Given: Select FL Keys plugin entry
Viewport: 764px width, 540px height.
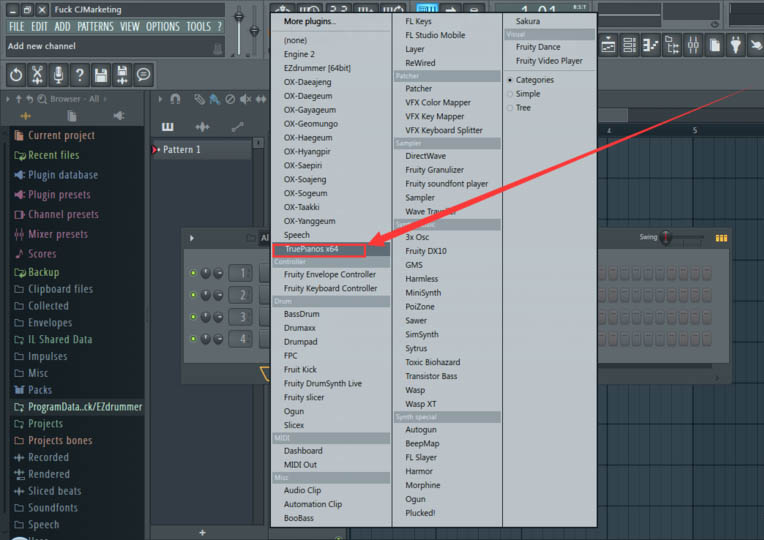Looking at the screenshot, I should [418, 21].
